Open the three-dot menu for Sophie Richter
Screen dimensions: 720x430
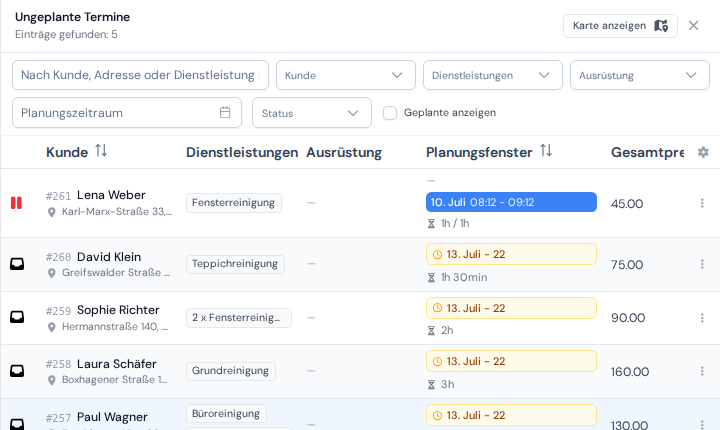coord(702,317)
